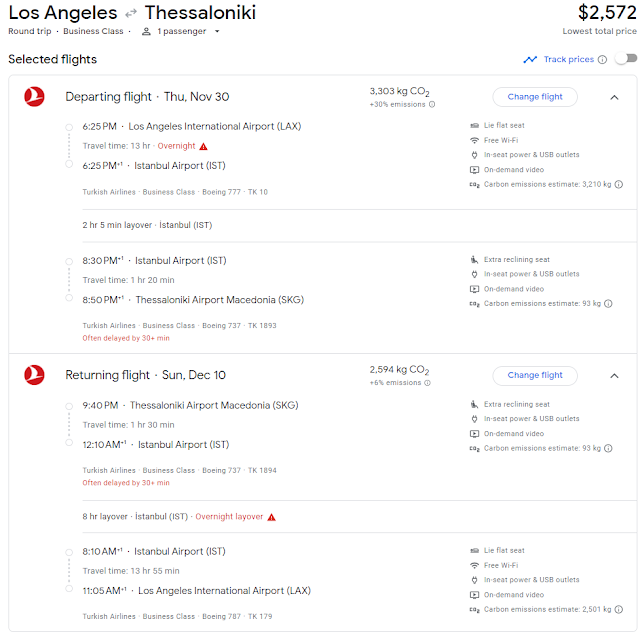Collapse the departing flight details

point(614,98)
